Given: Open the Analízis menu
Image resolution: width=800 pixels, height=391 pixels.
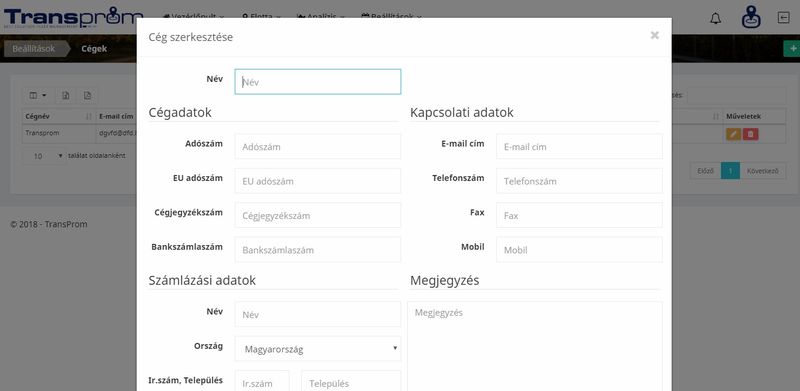Looking at the screenshot, I should [321, 17].
